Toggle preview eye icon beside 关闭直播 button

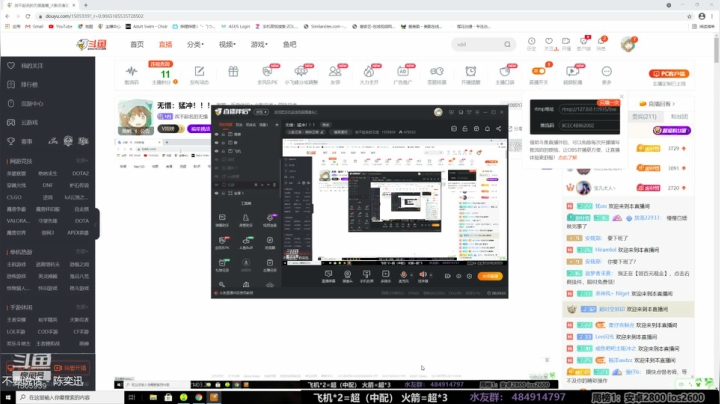pos(458,276)
